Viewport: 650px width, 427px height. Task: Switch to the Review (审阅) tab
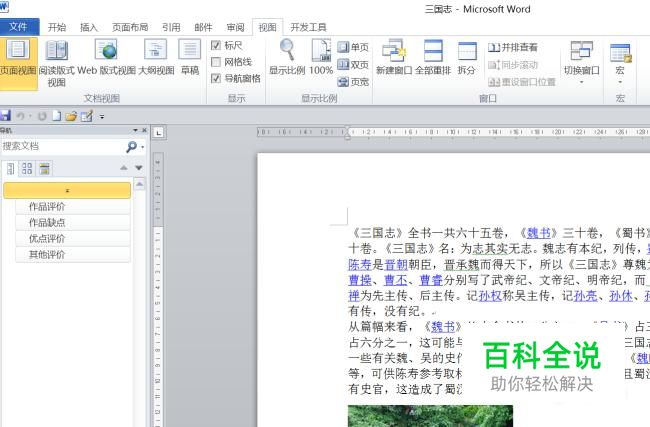235,28
